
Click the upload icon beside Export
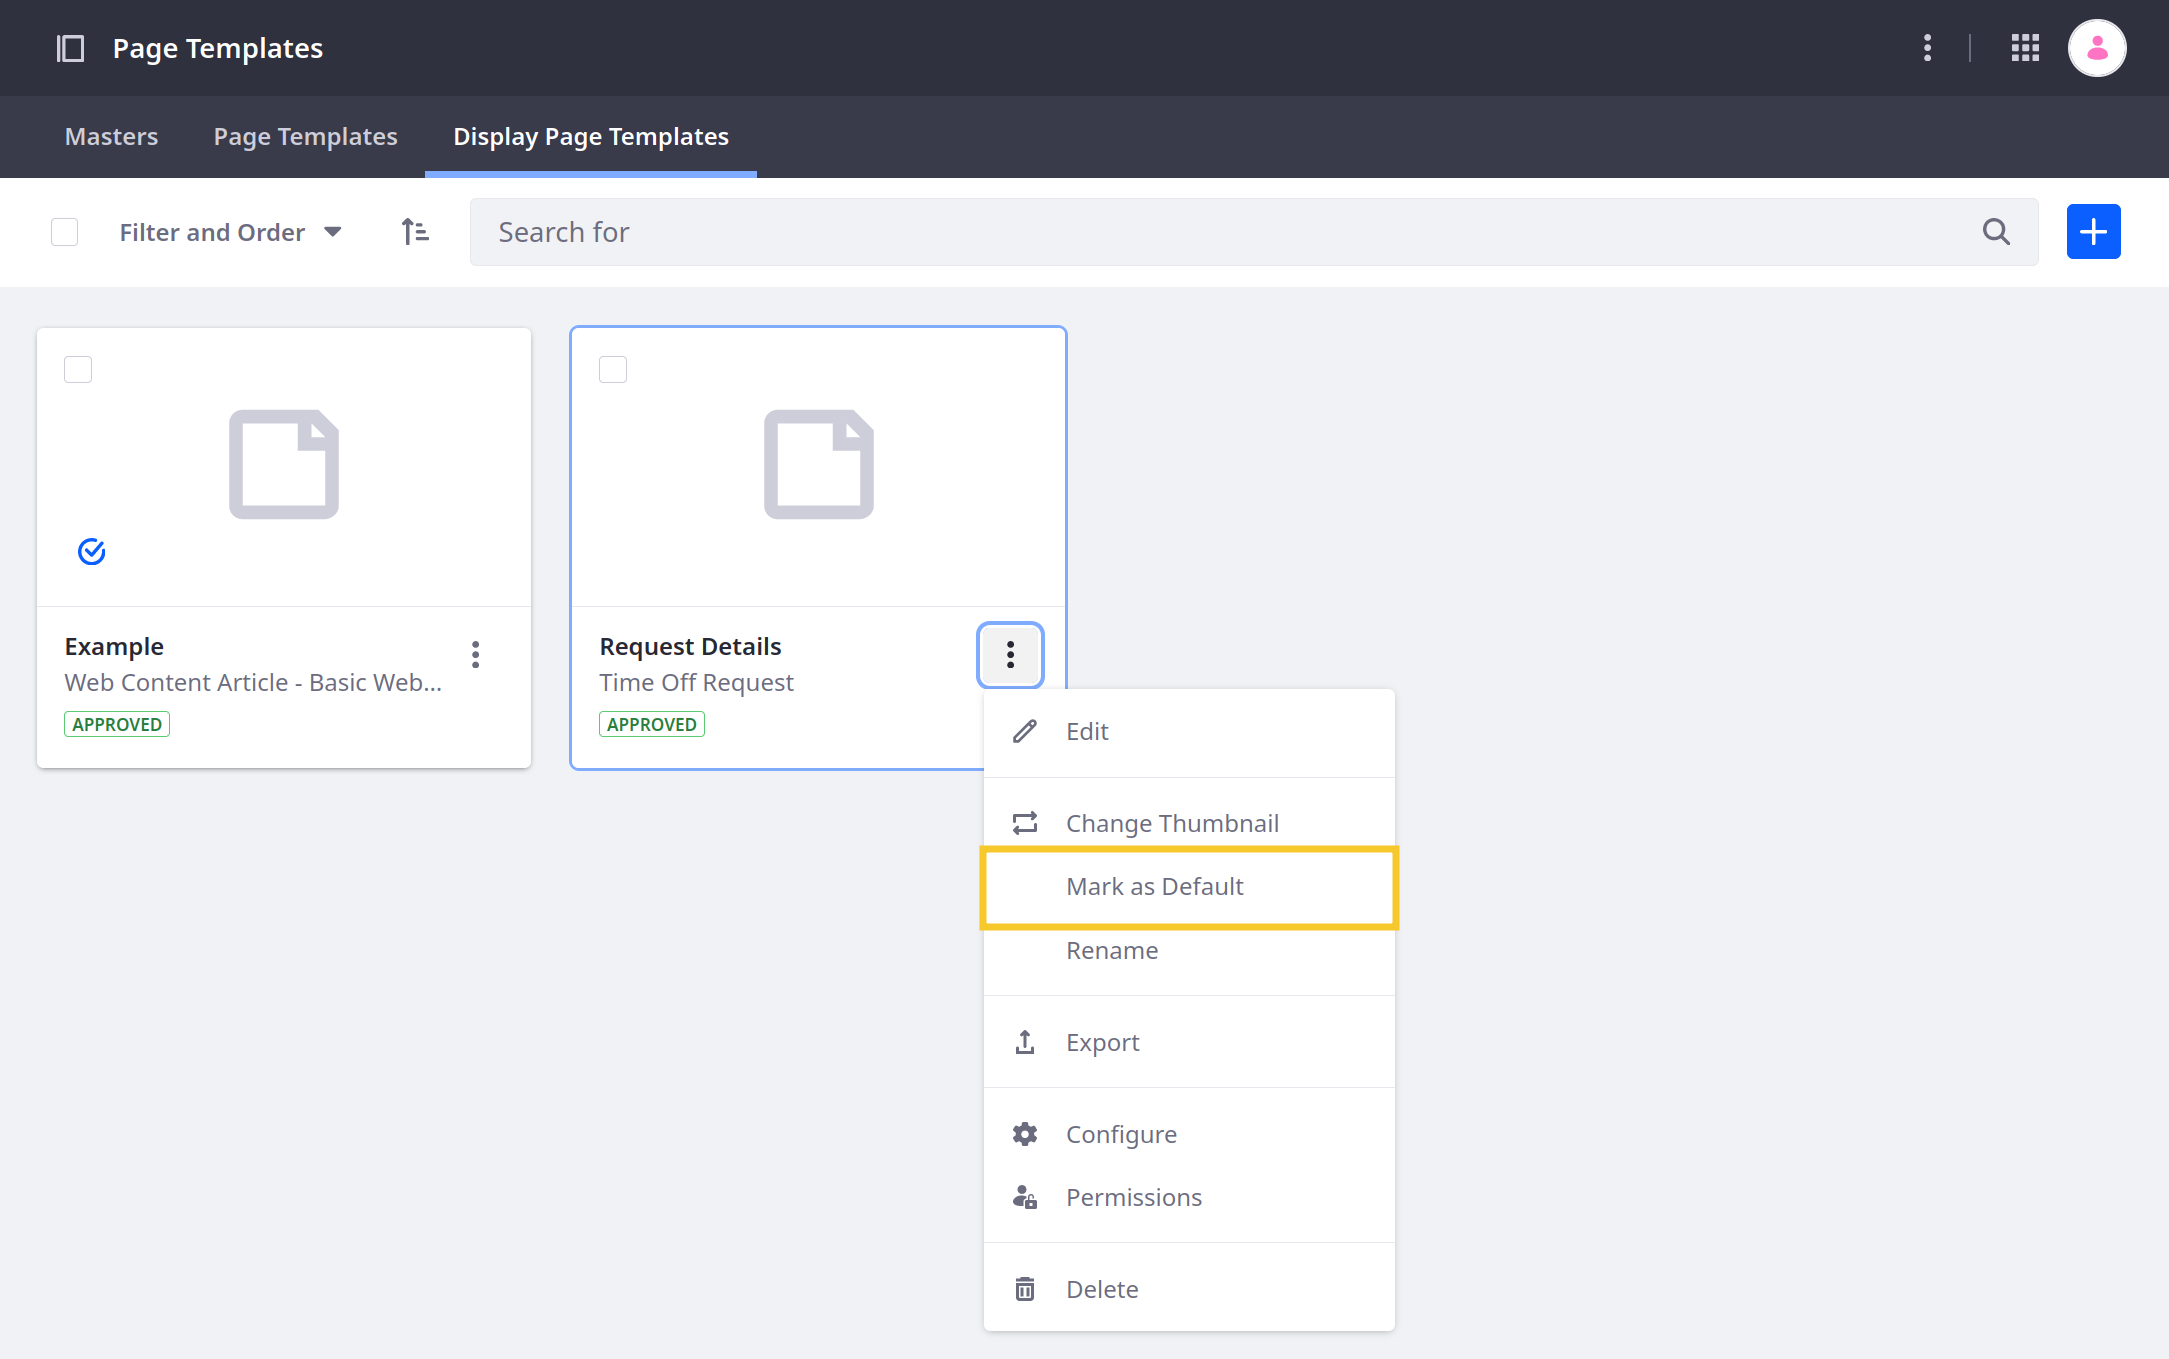coord(1025,1042)
